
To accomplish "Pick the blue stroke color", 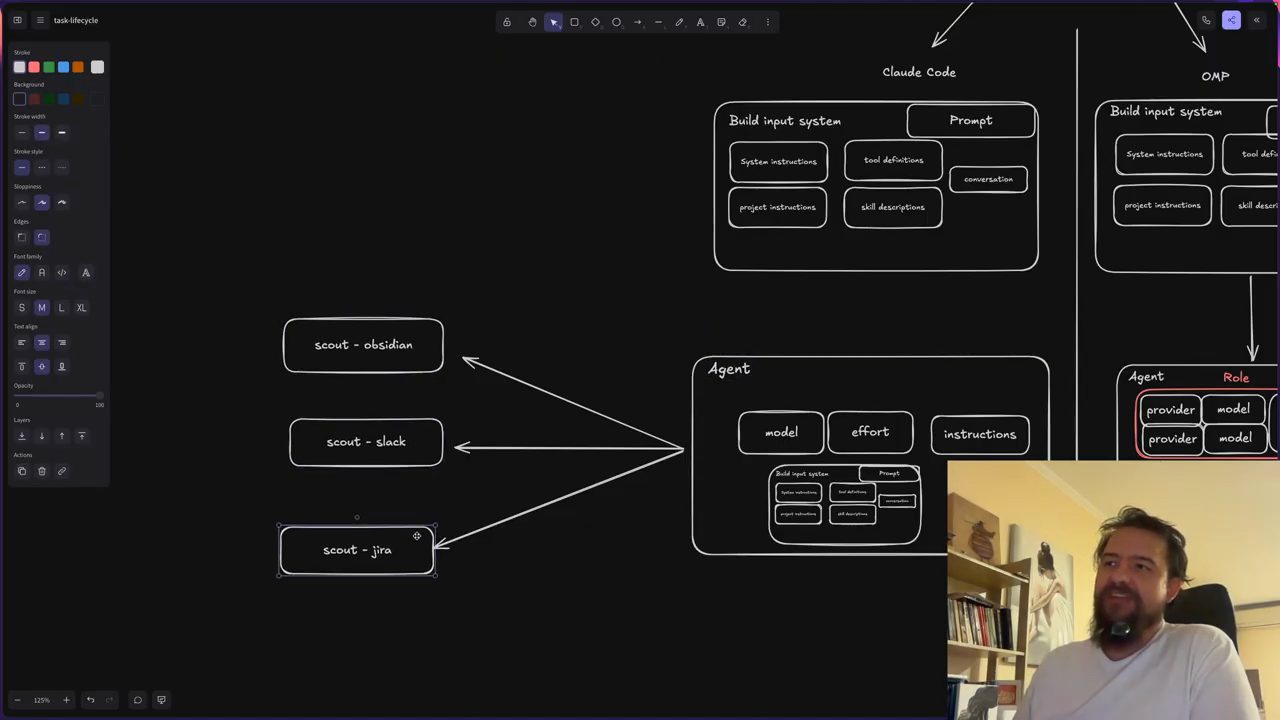I will pyautogui.click(x=63, y=67).
